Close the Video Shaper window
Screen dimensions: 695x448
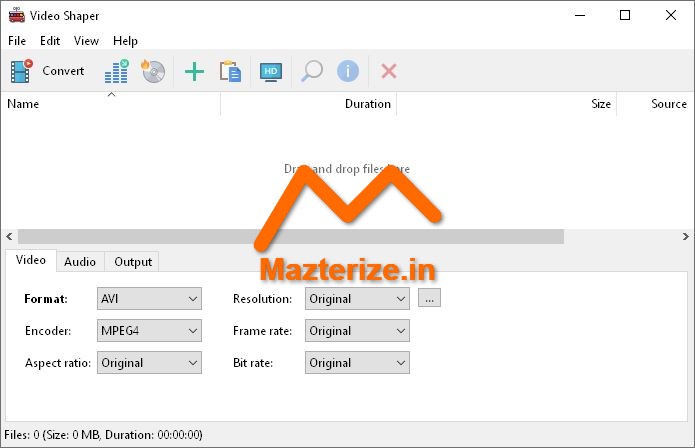(671, 16)
